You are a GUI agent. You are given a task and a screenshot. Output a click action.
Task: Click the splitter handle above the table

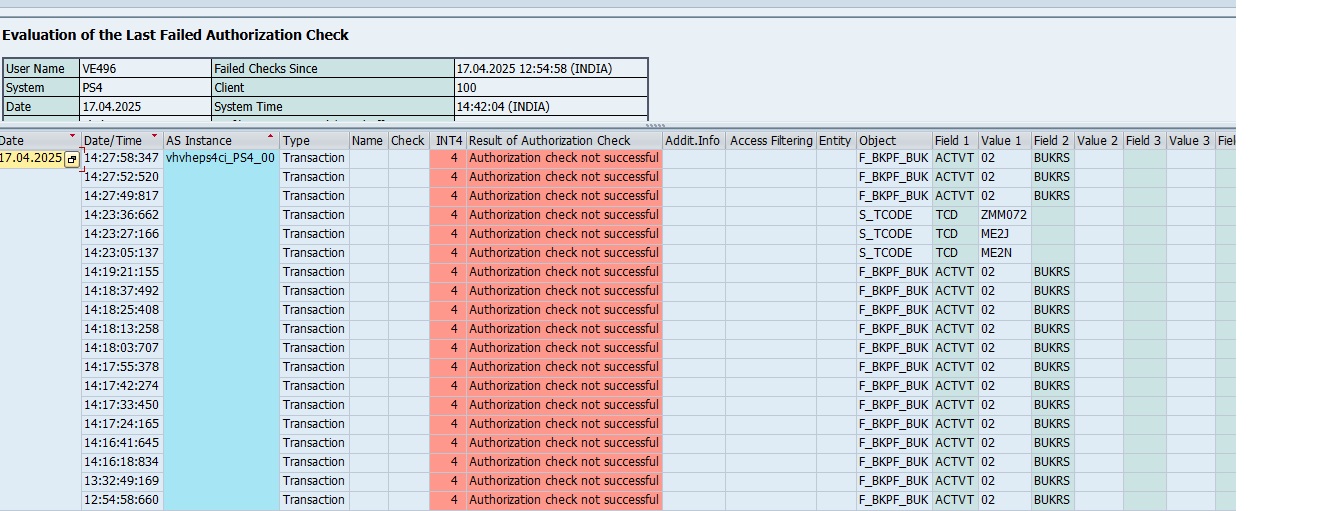(x=655, y=126)
